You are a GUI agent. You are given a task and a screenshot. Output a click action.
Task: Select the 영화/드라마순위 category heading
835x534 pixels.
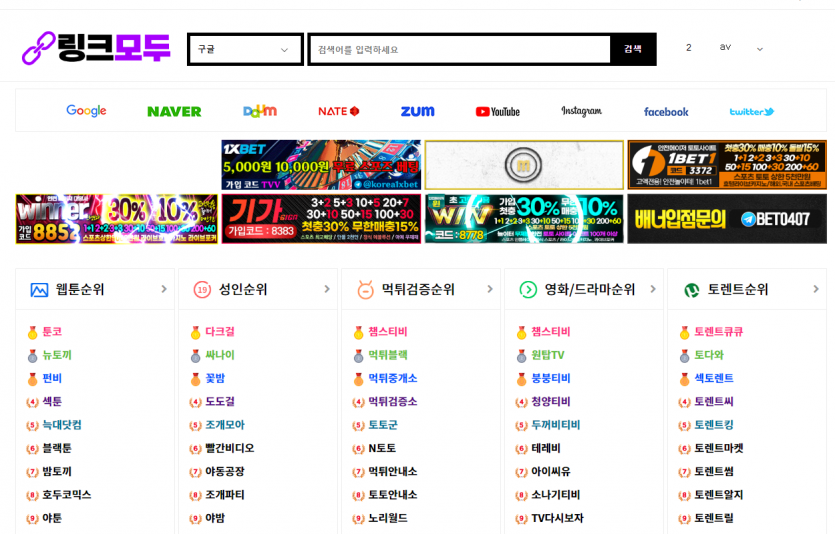pyautogui.click(x=590, y=290)
